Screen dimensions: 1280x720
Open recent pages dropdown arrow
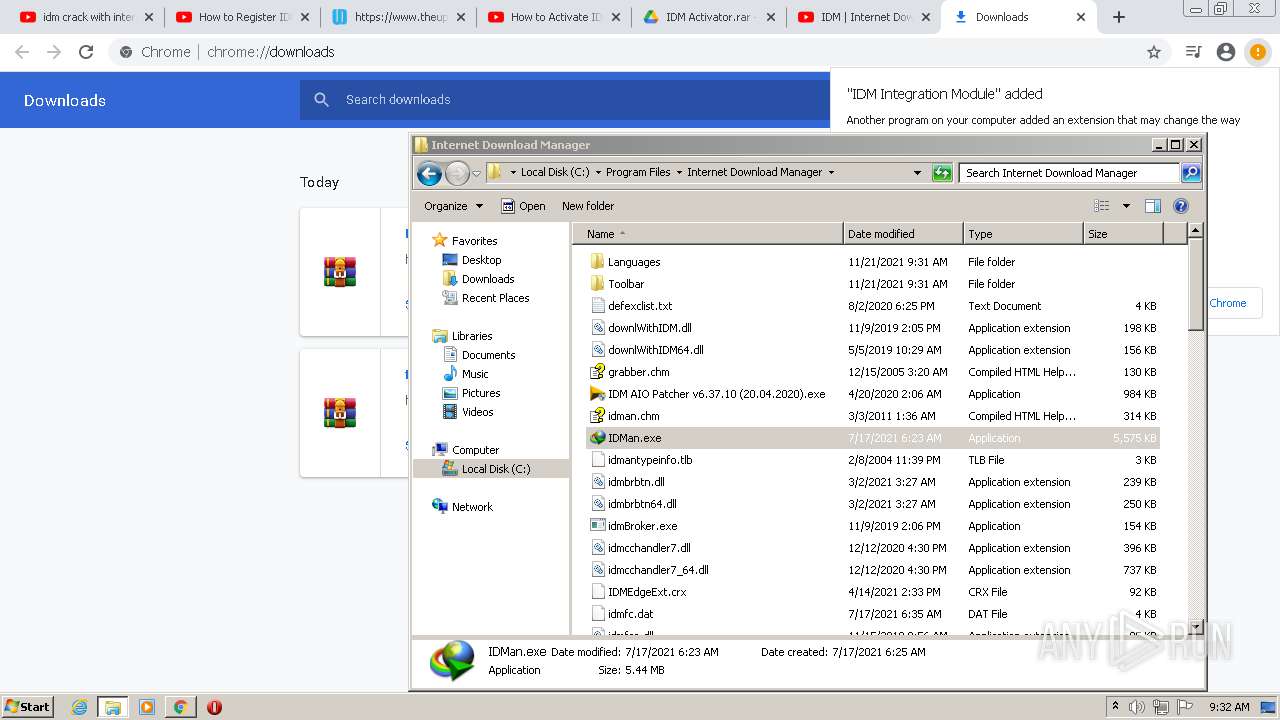click(477, 173)
